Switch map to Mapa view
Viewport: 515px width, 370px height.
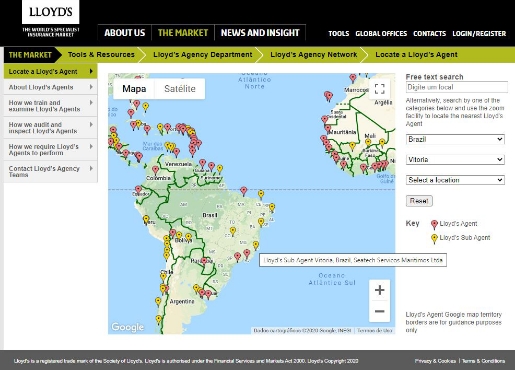coord(134,89)
